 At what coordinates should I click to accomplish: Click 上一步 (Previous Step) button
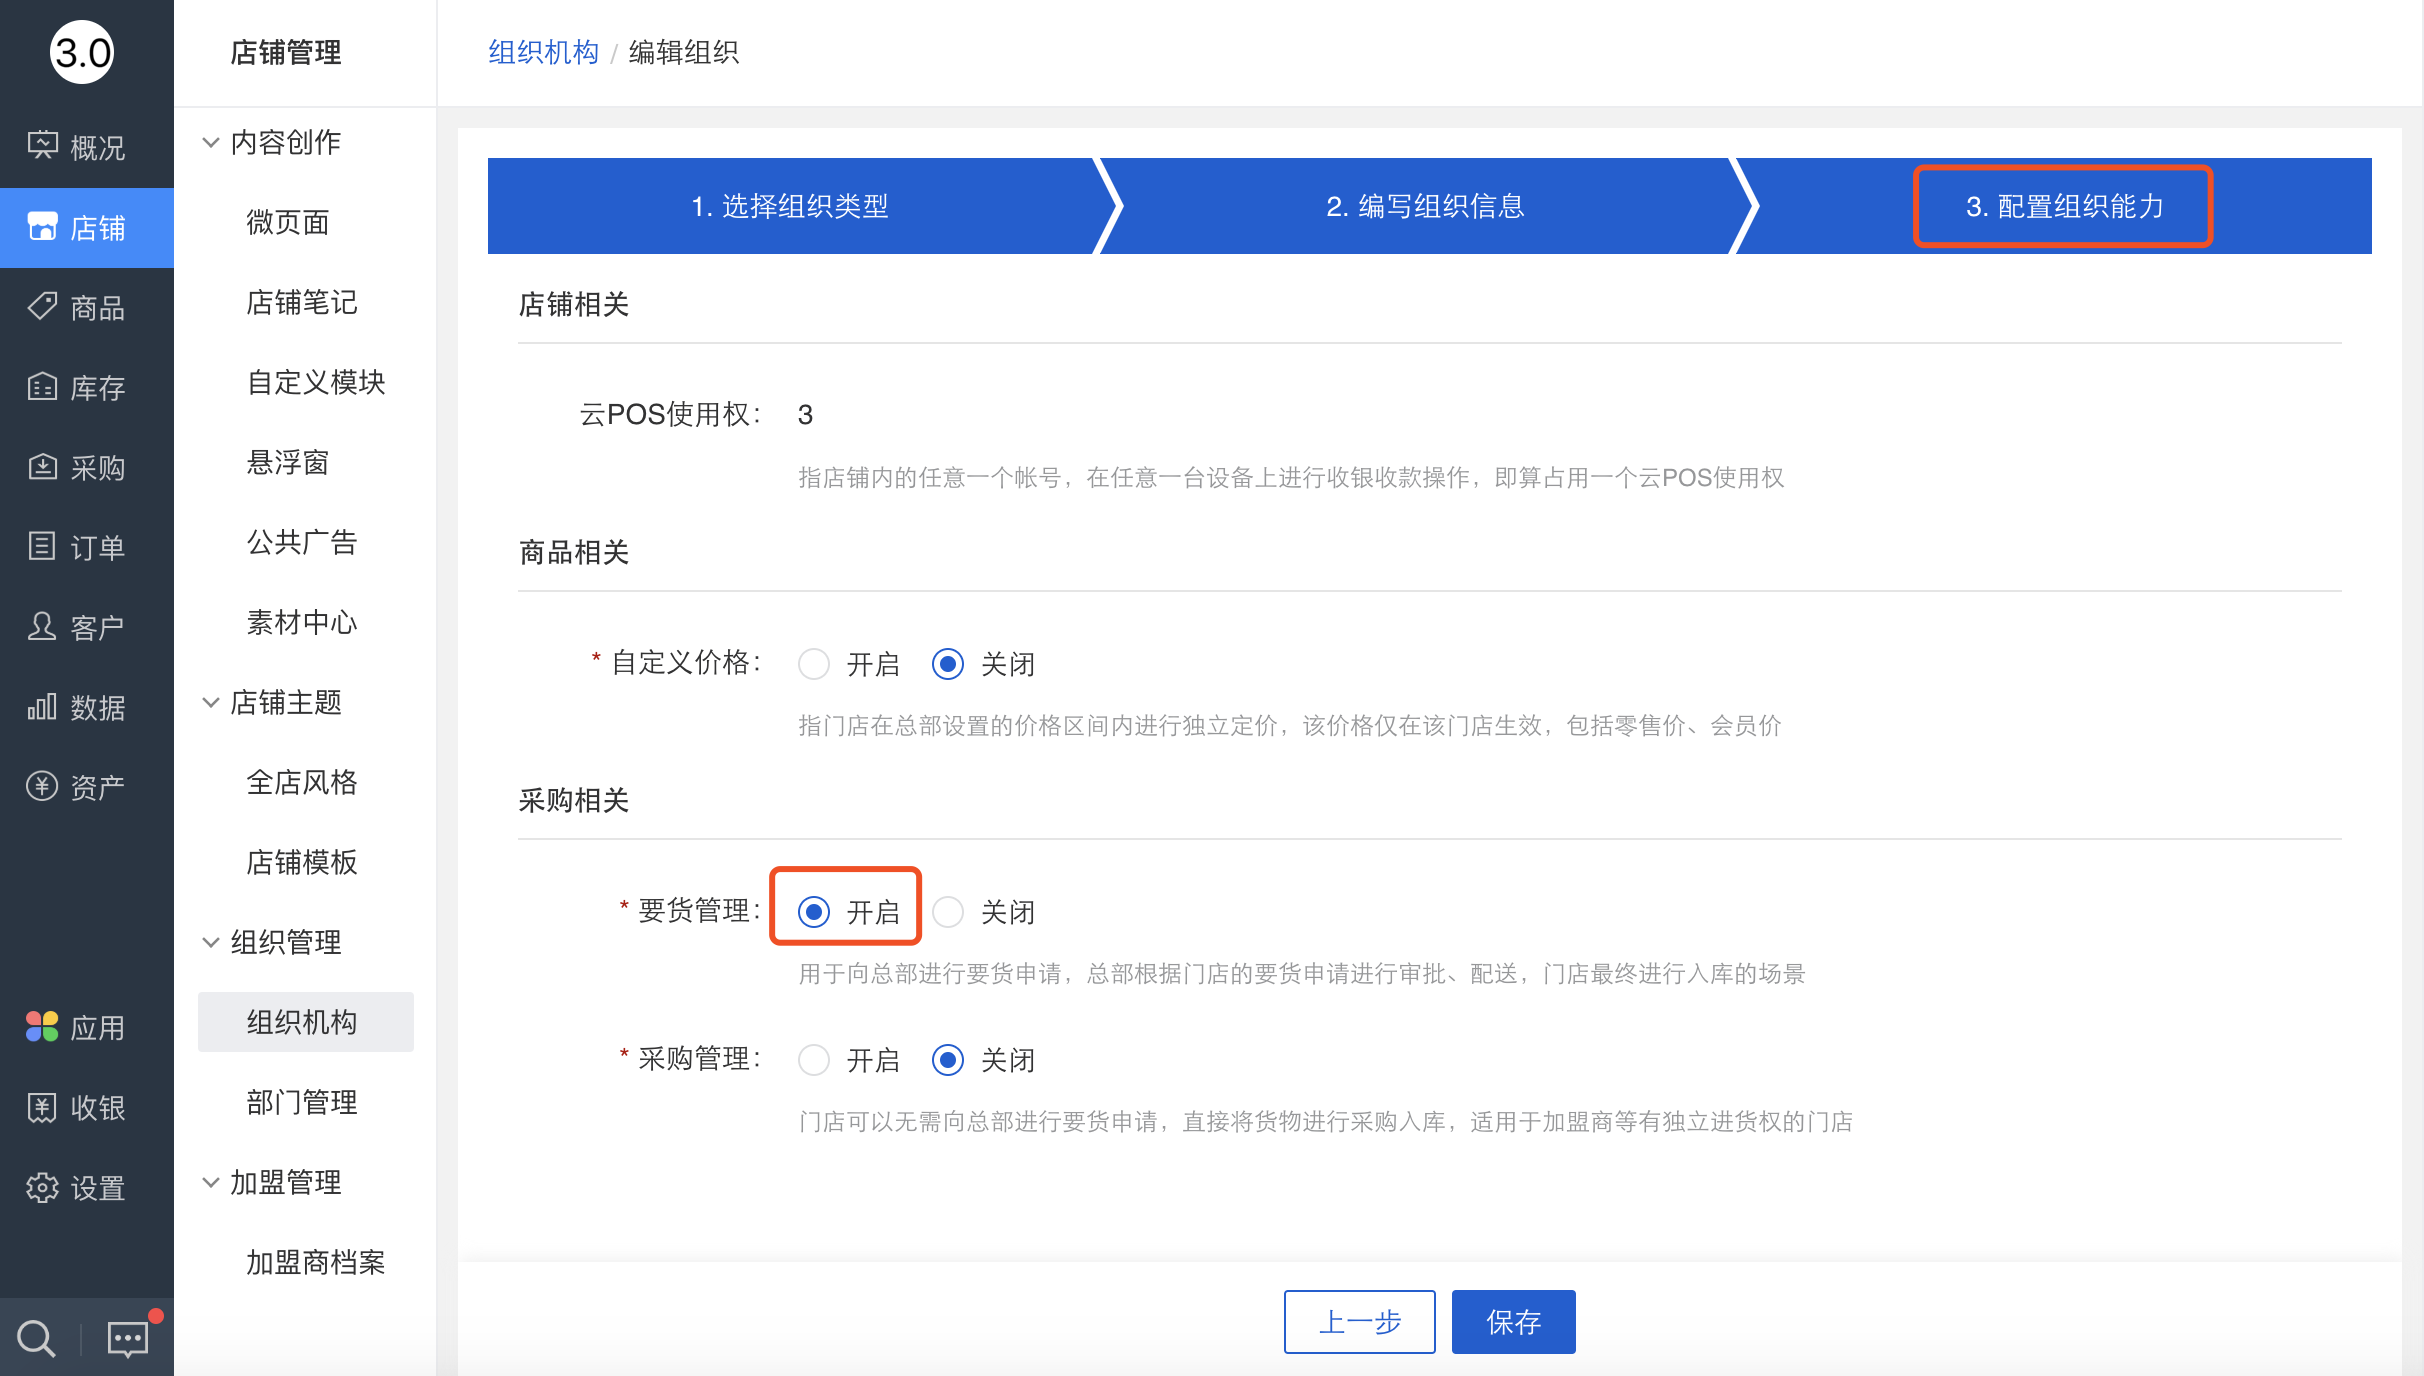1364,1323
